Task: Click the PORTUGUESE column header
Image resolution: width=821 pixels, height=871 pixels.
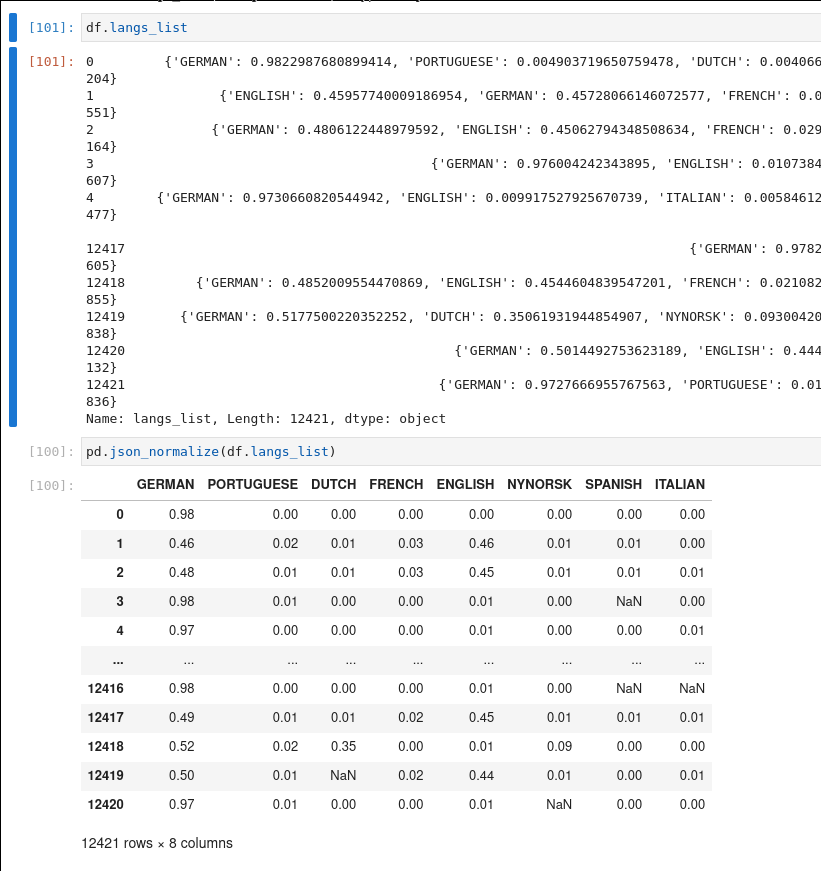Action: coord(252,485)
